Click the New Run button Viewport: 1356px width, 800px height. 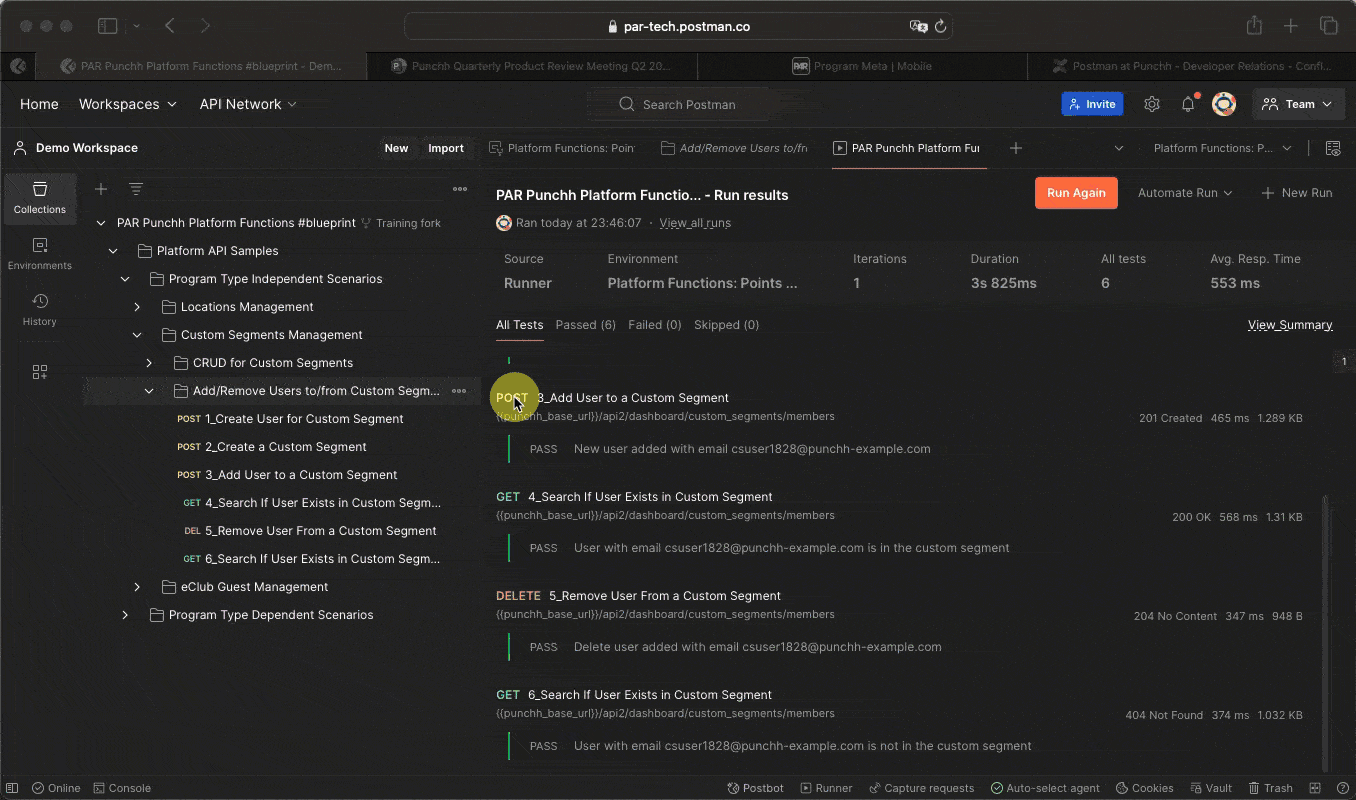[1297, 193]
